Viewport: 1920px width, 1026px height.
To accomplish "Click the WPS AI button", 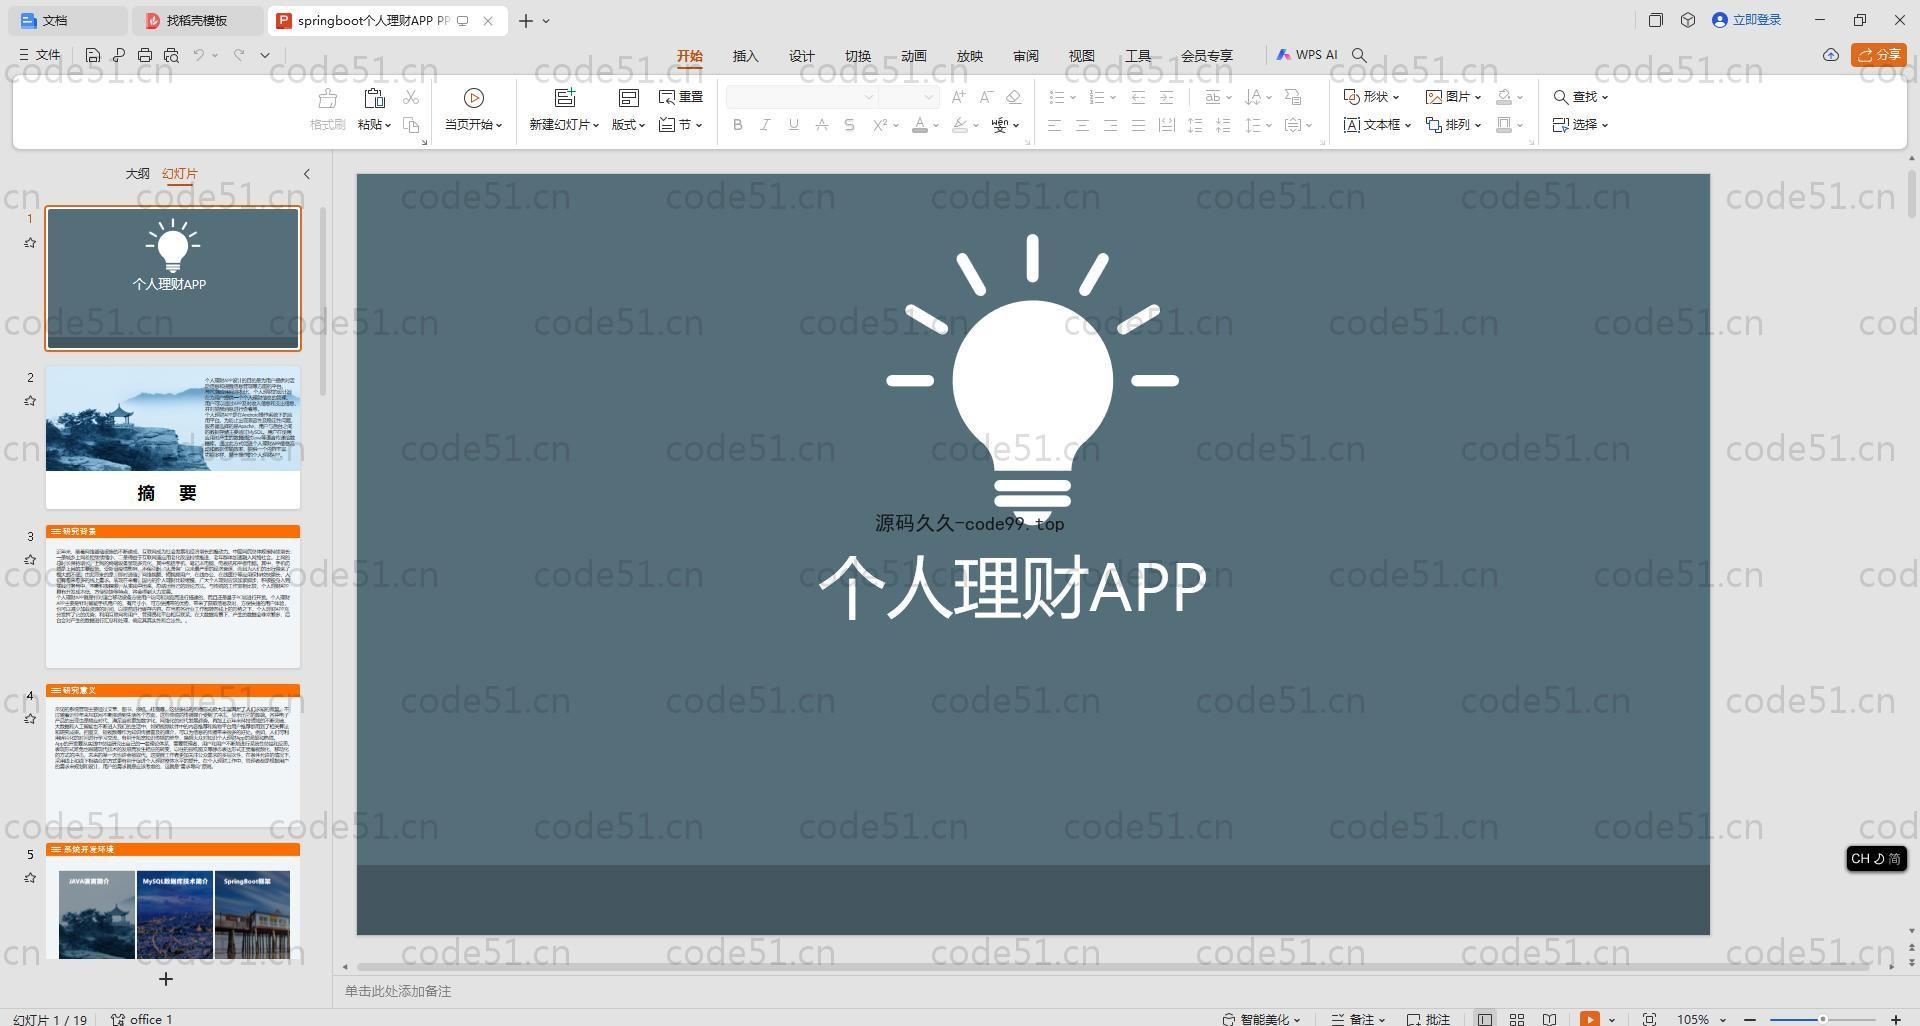I will click(1306, 55).
